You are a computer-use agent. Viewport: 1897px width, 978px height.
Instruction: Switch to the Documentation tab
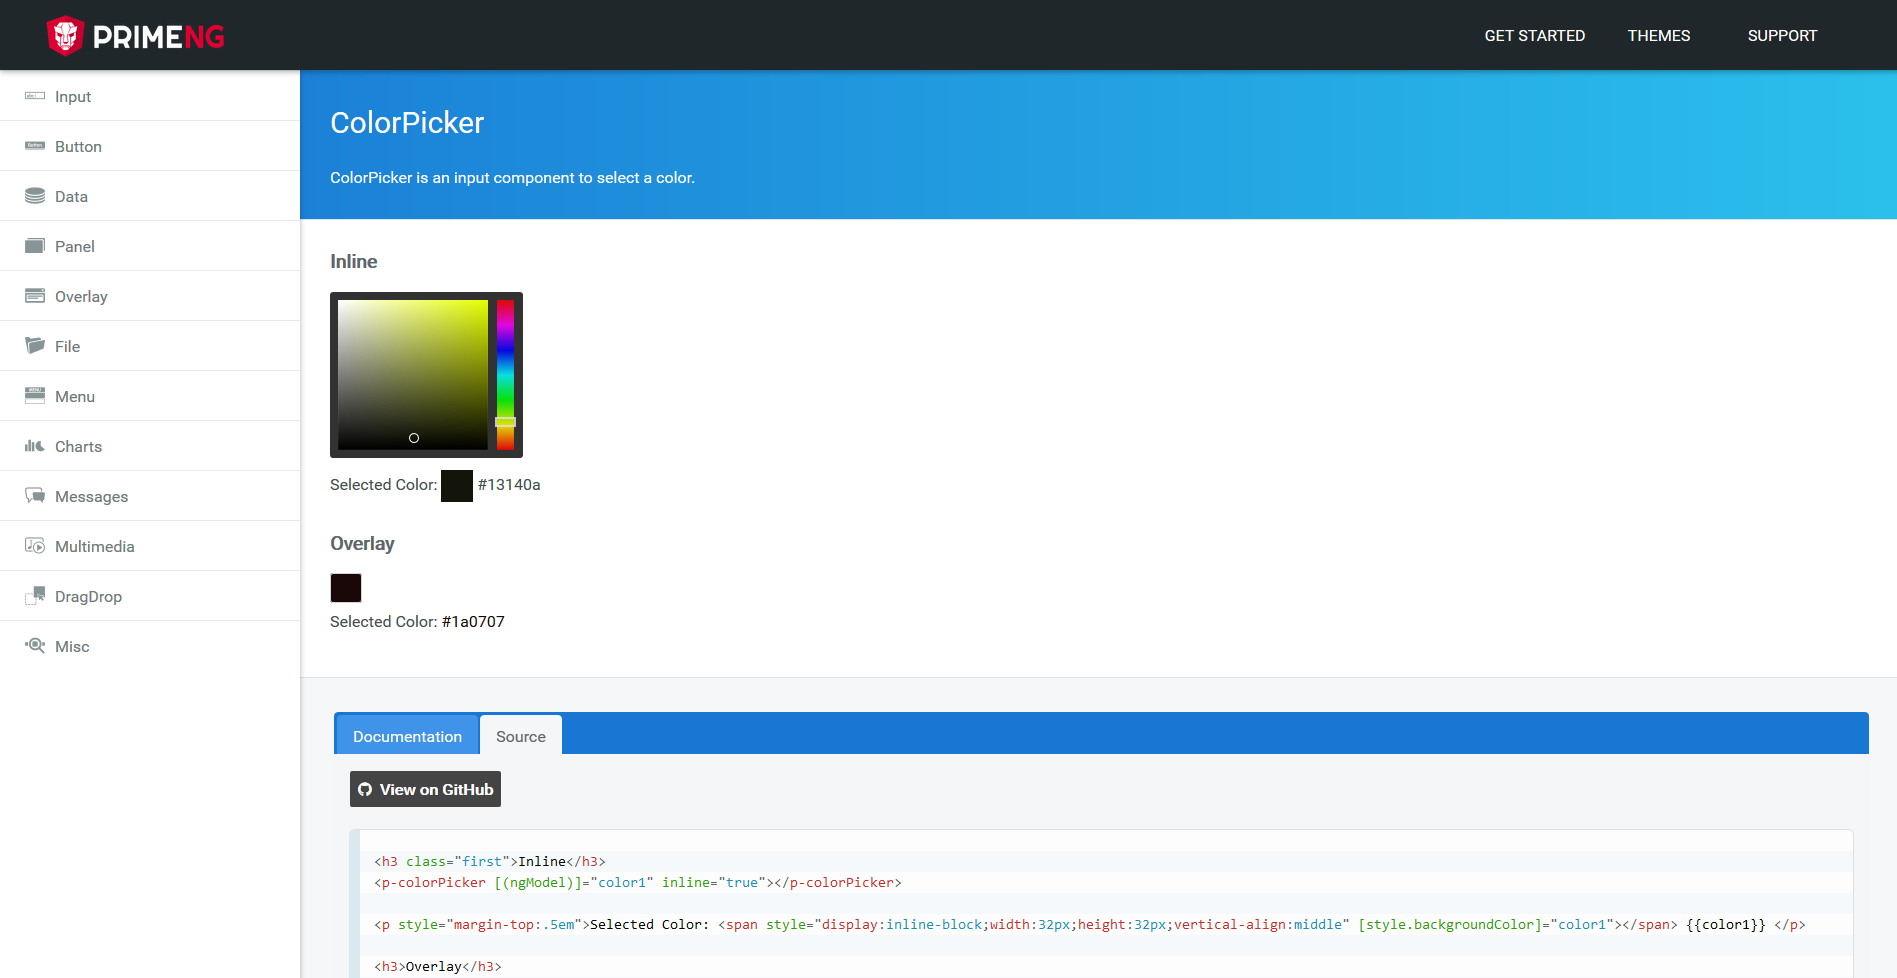pos(407,735)
